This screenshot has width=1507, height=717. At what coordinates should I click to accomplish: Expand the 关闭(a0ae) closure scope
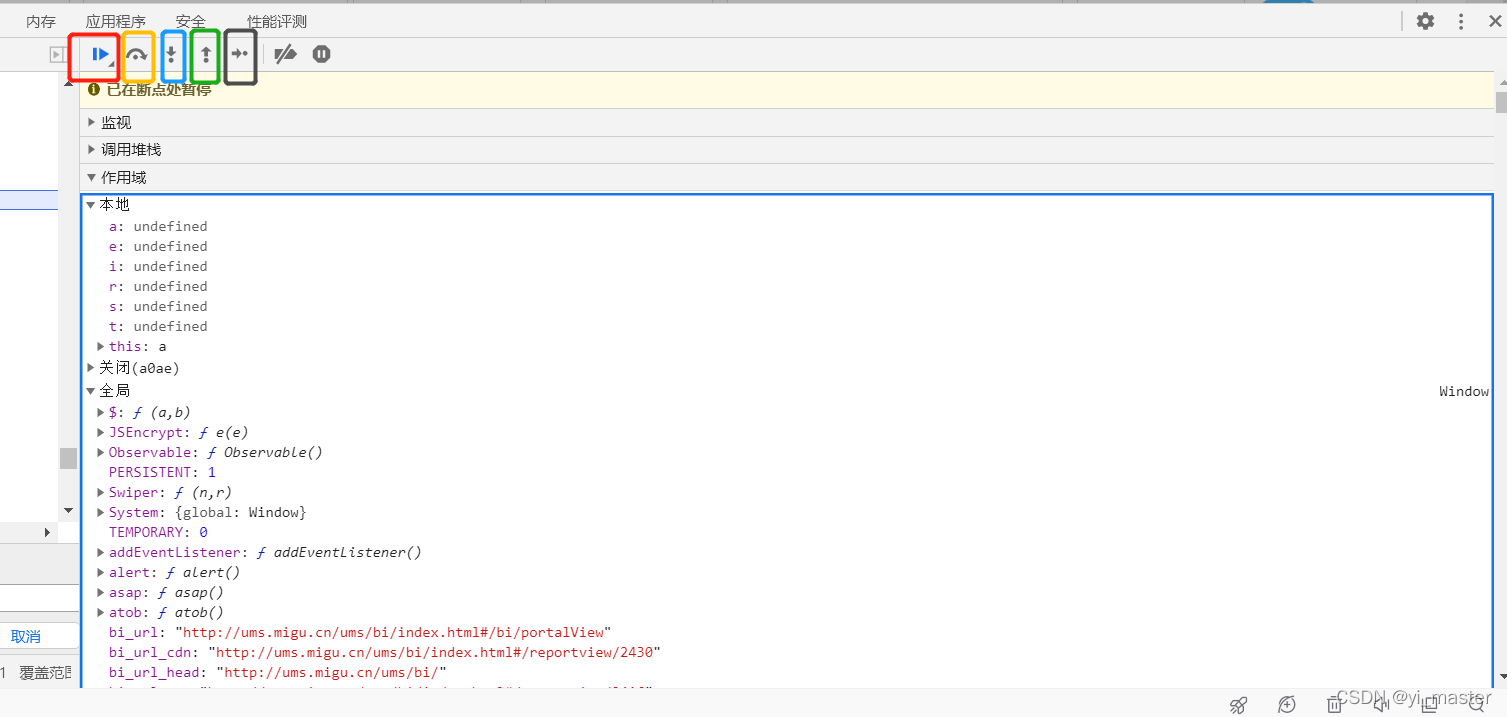point(91,368)
